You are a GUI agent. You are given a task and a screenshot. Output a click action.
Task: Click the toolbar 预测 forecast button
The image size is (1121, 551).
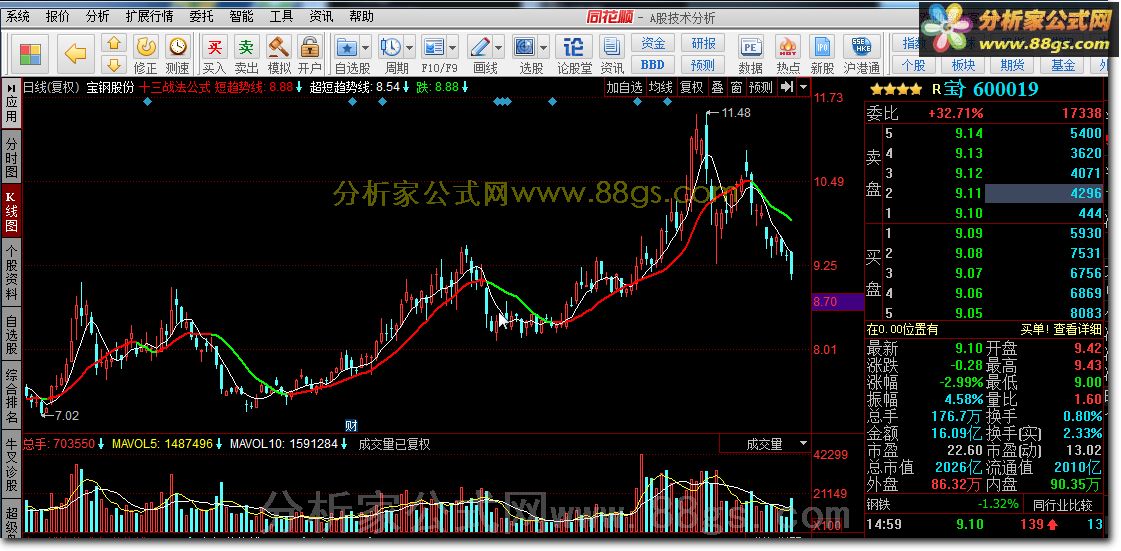click(x=703, y=65)
